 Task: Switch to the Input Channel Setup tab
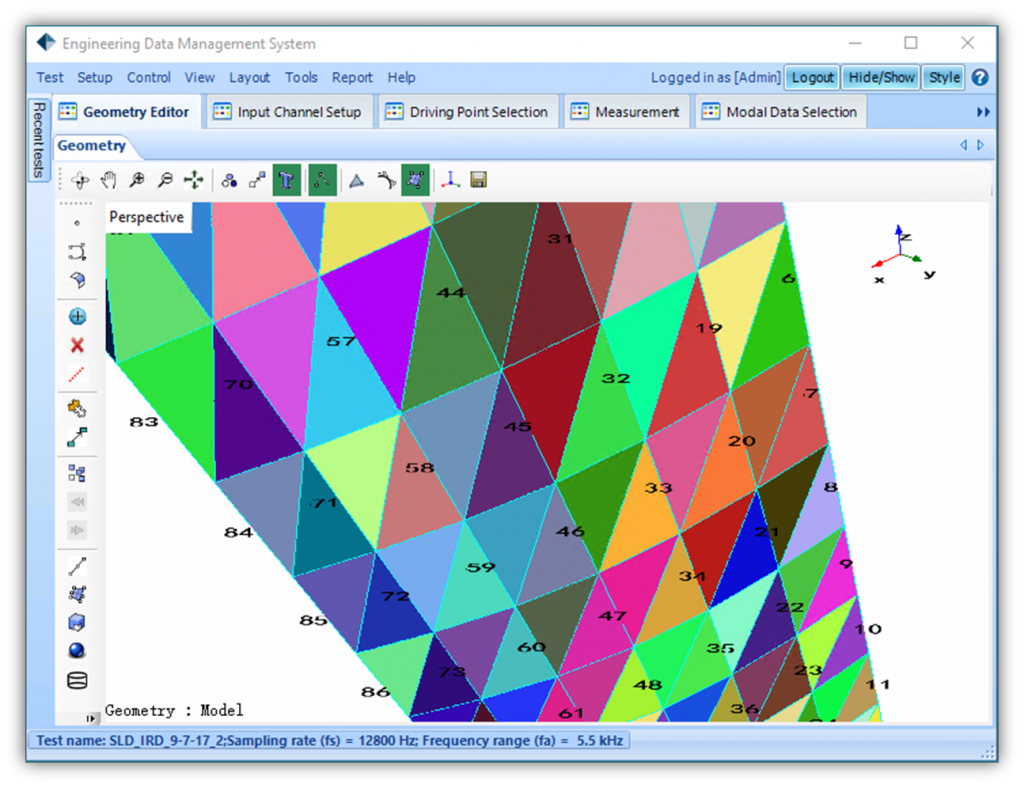[x=289, y=112]
